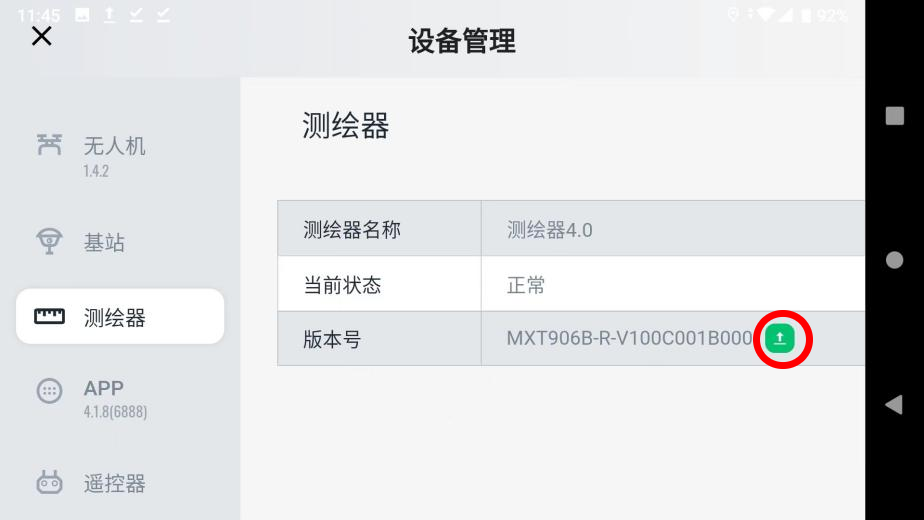The width and height of the screenshot is (924, 520).
Task: Click the version number MXT906B text
Action: pos(629,339)
